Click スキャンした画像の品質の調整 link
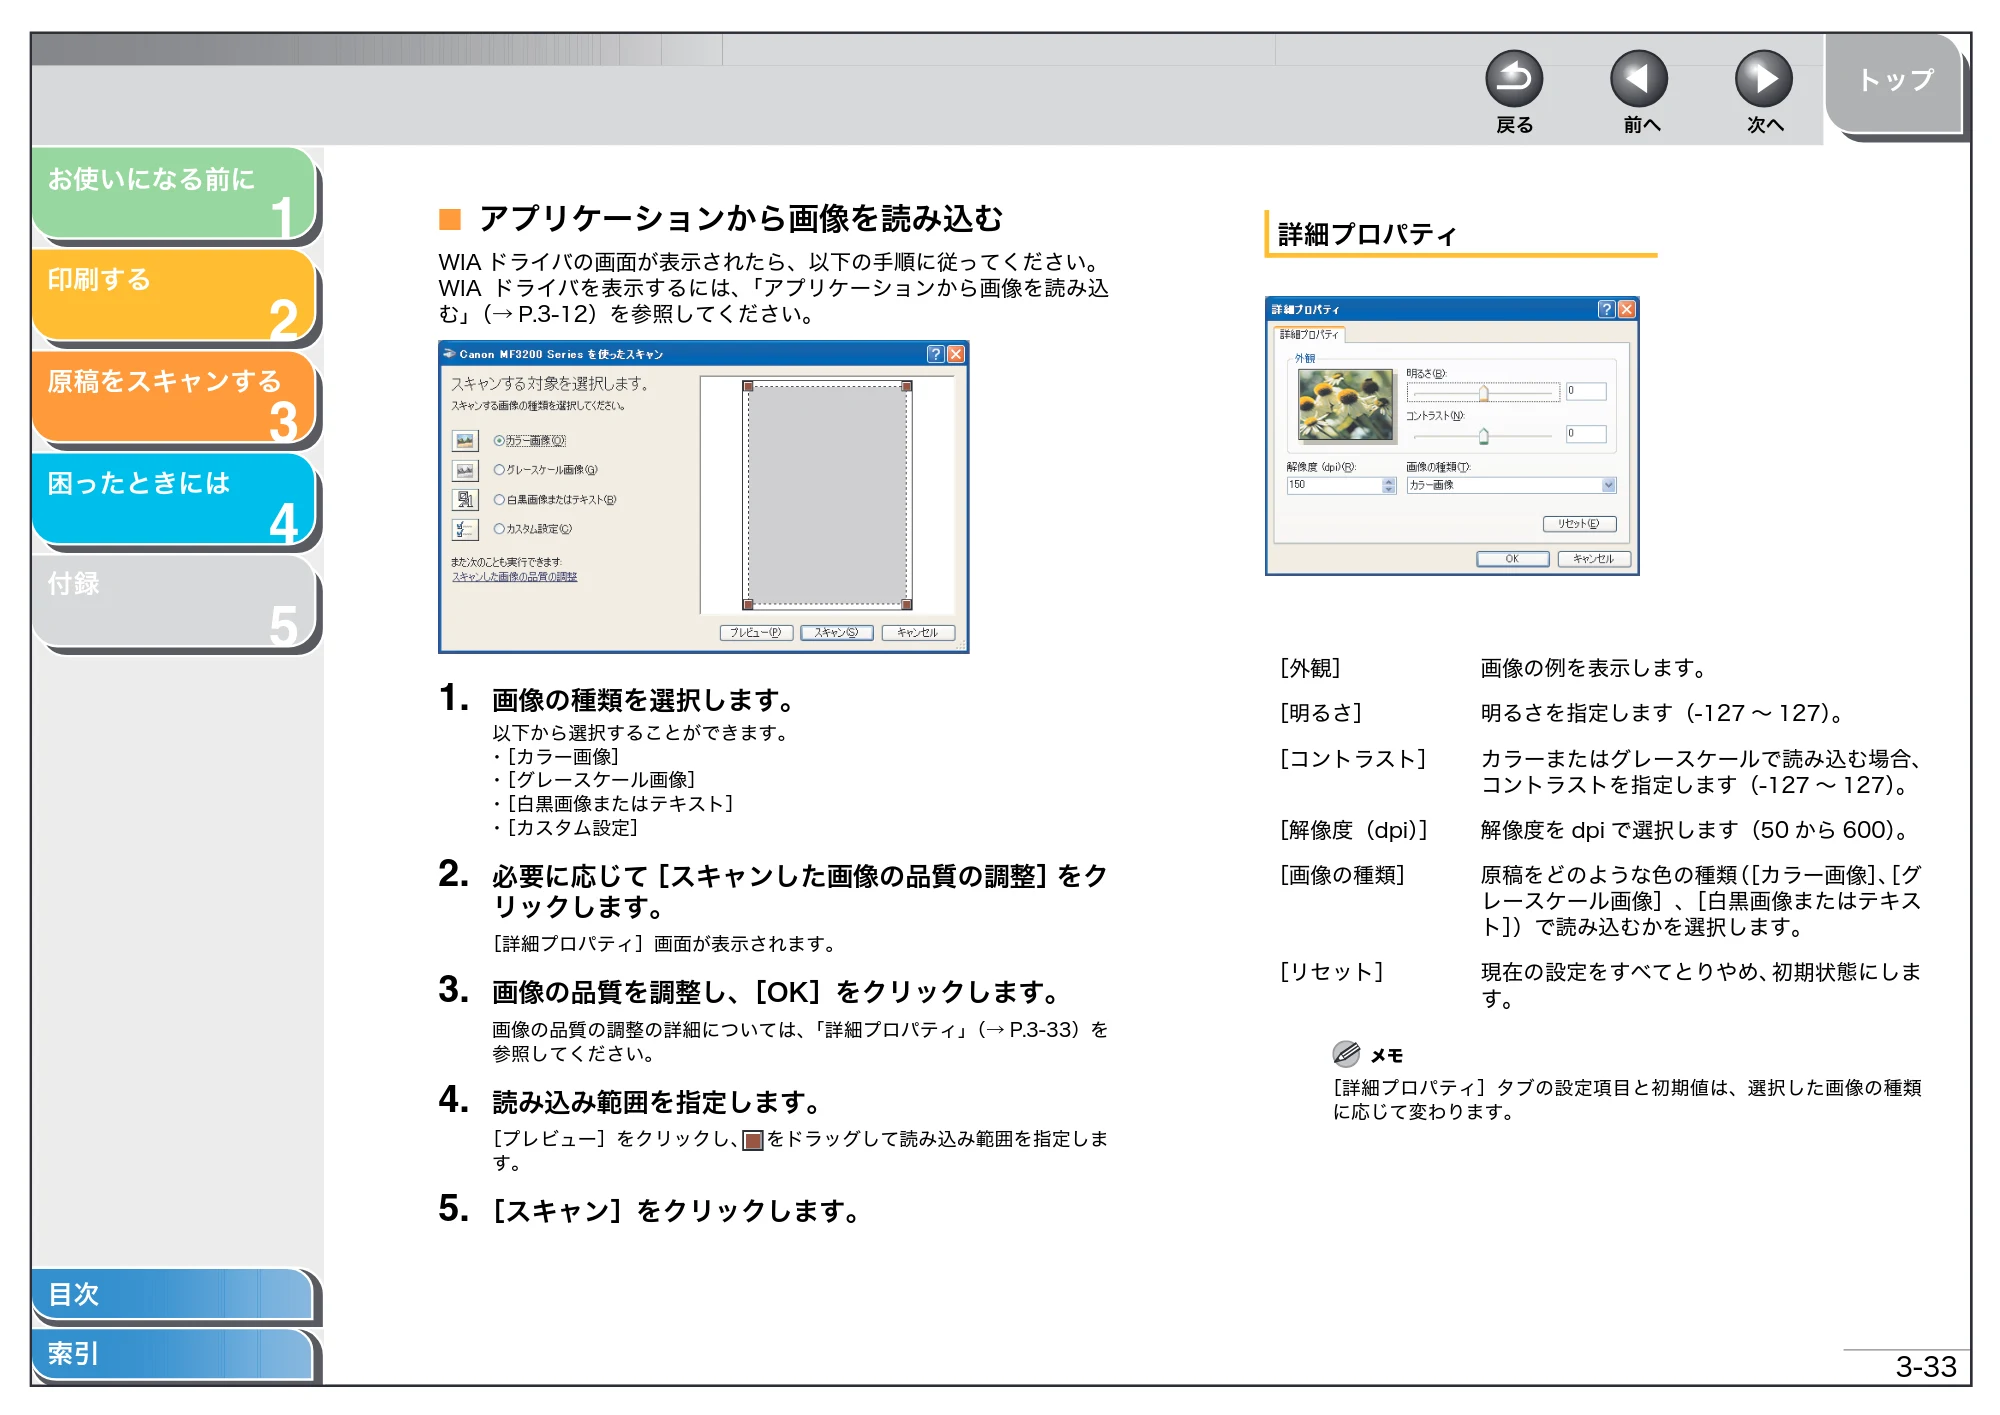Viewport: 2000px width, 1415px height. click(514, 577)
